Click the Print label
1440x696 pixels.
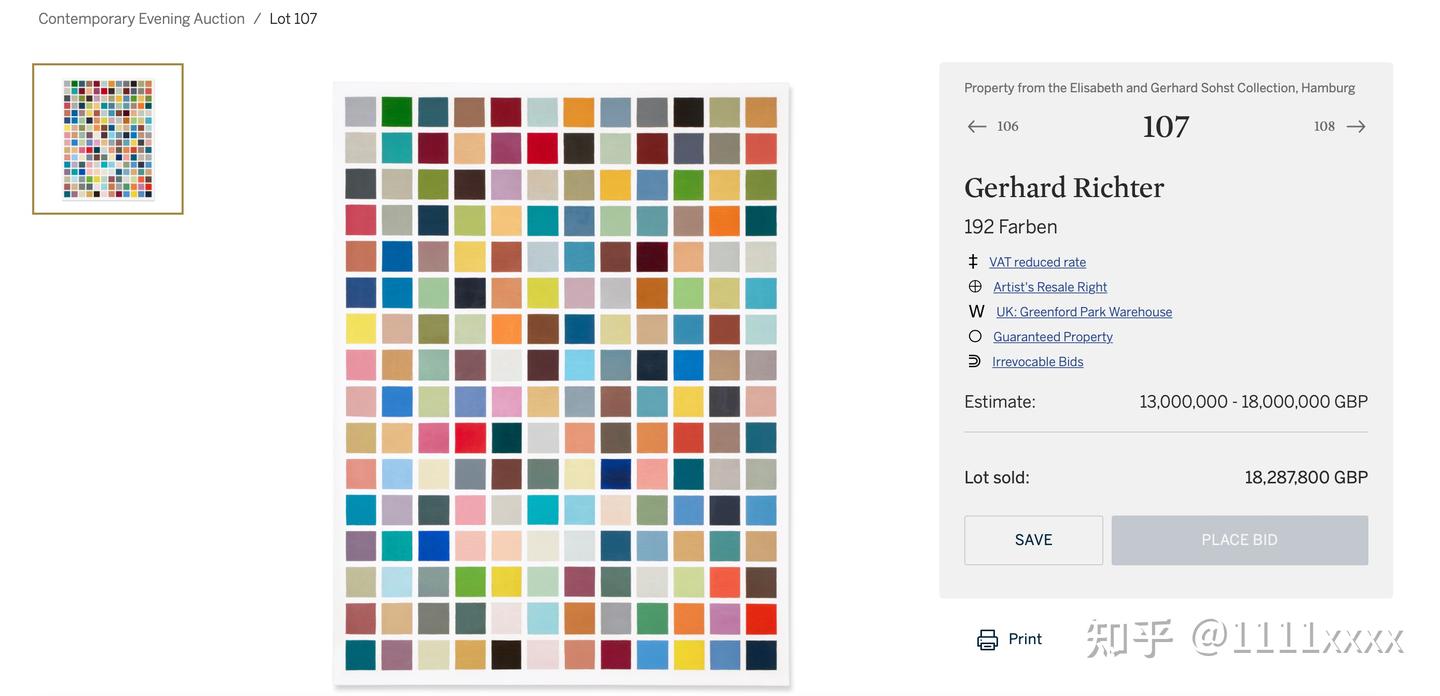(x=1025, y=639)
